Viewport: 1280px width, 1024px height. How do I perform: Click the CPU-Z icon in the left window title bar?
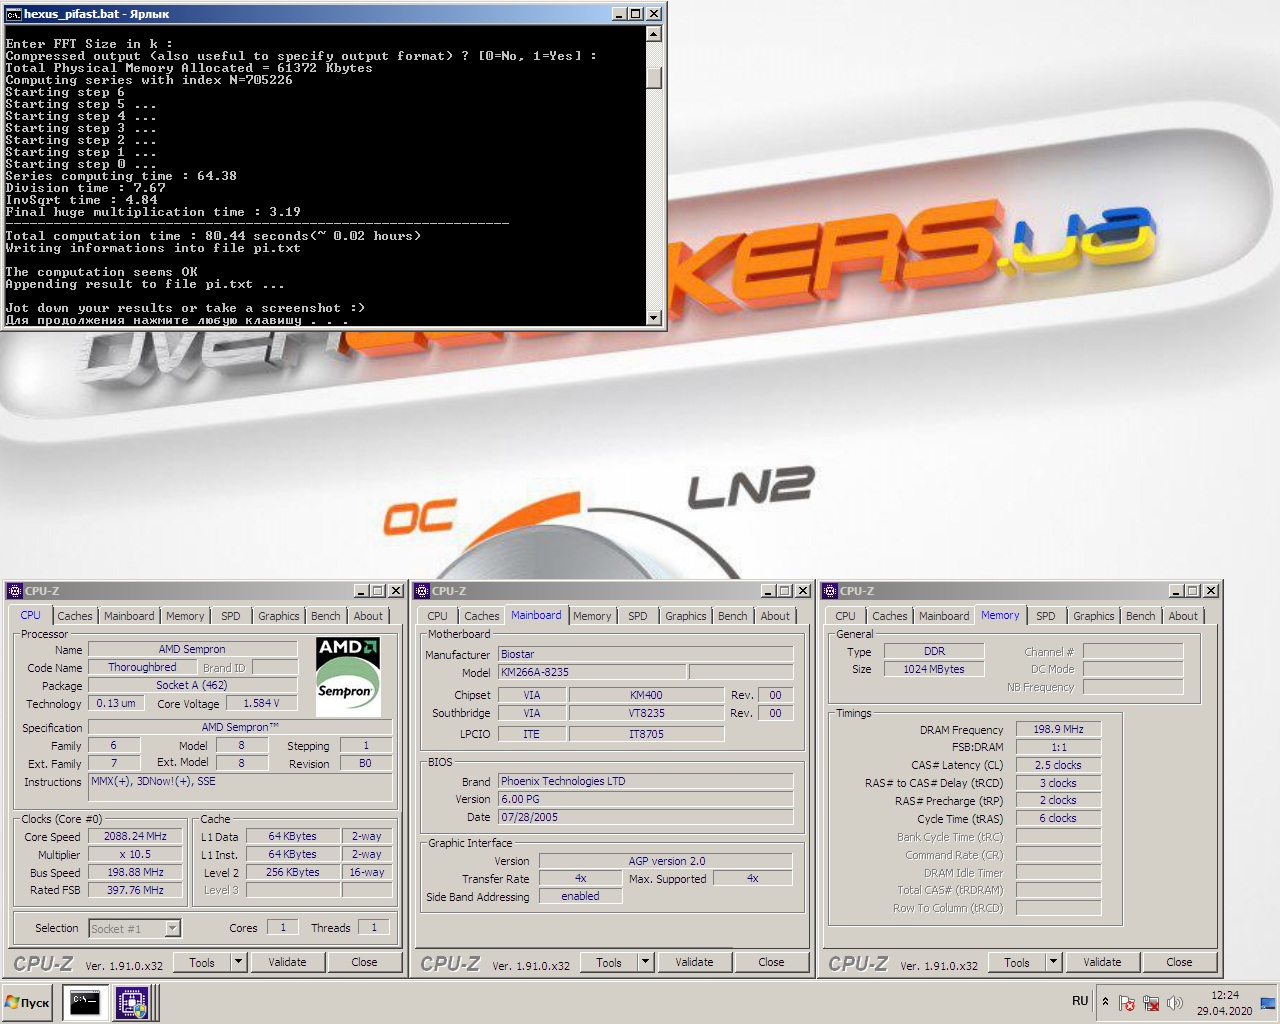pyautogui.click(x=14, y=591)
